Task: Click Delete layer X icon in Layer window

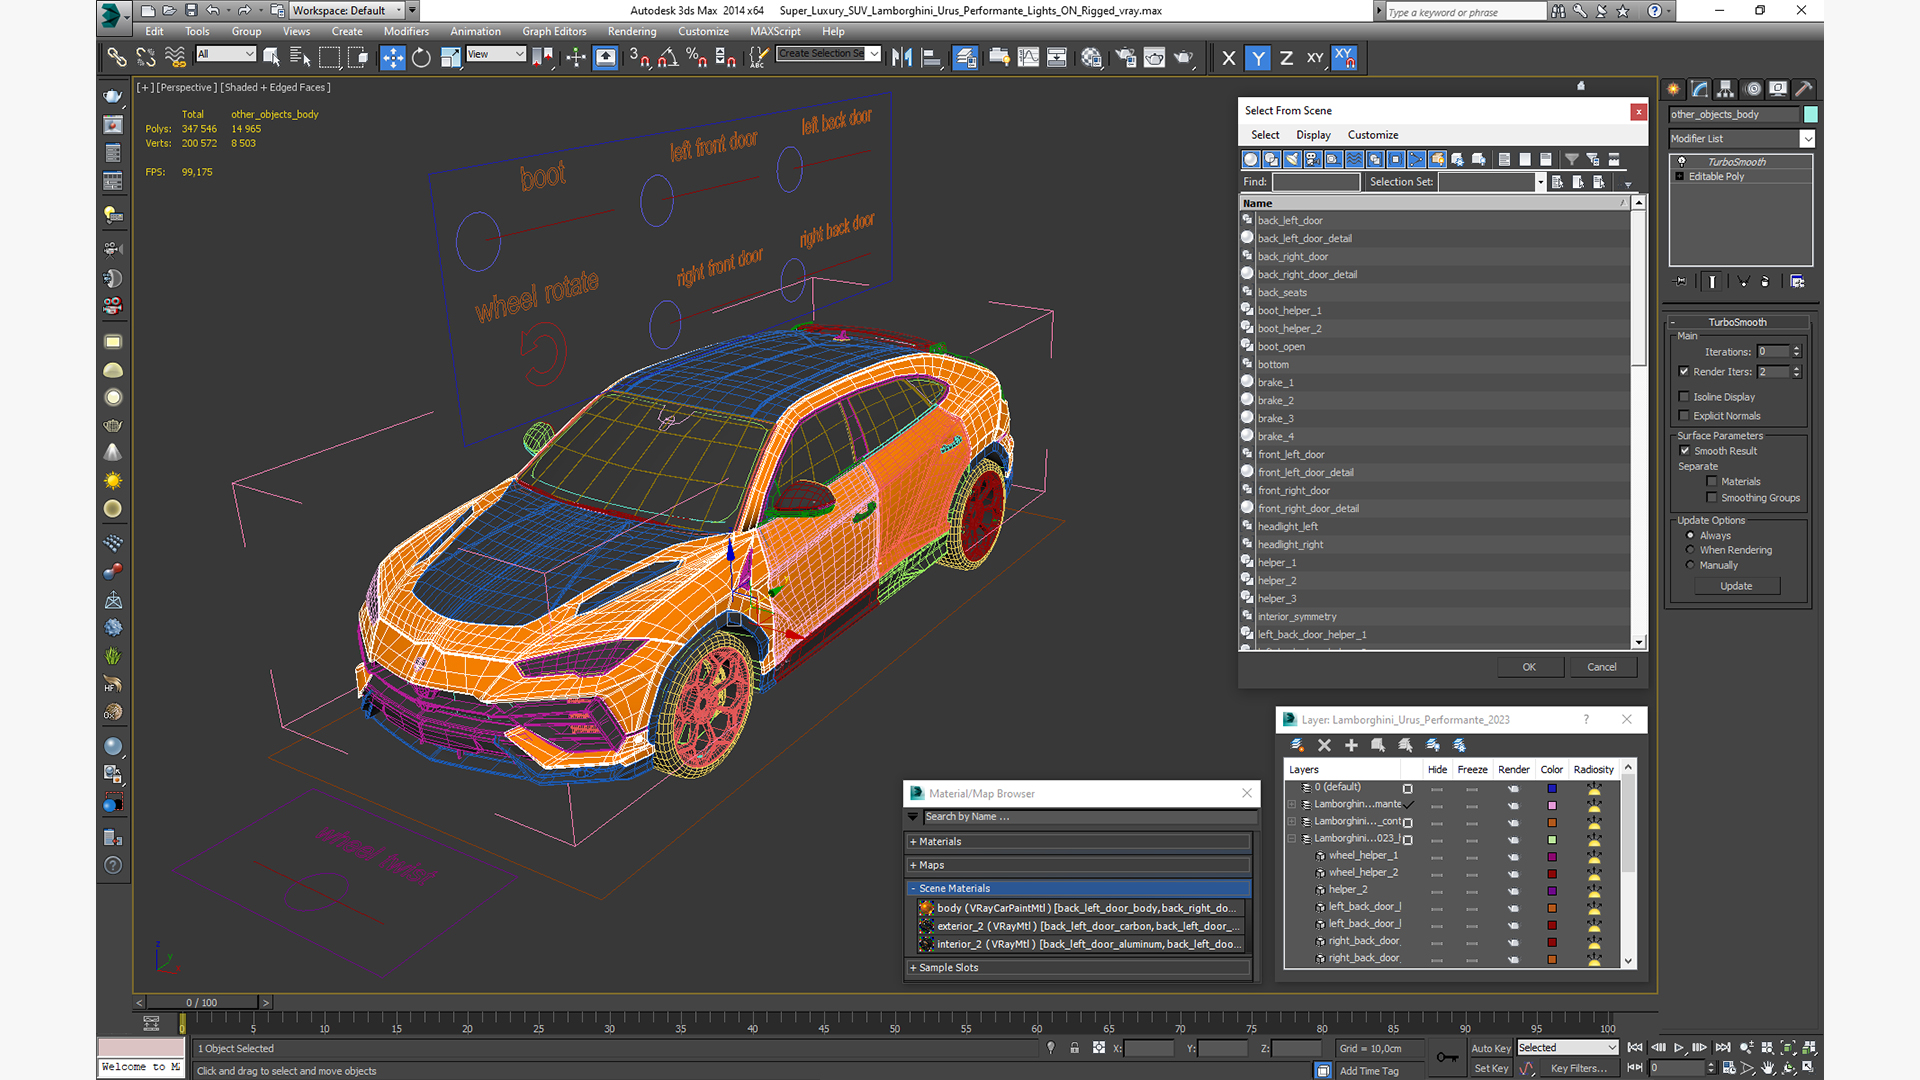Action: point(1324,745)
